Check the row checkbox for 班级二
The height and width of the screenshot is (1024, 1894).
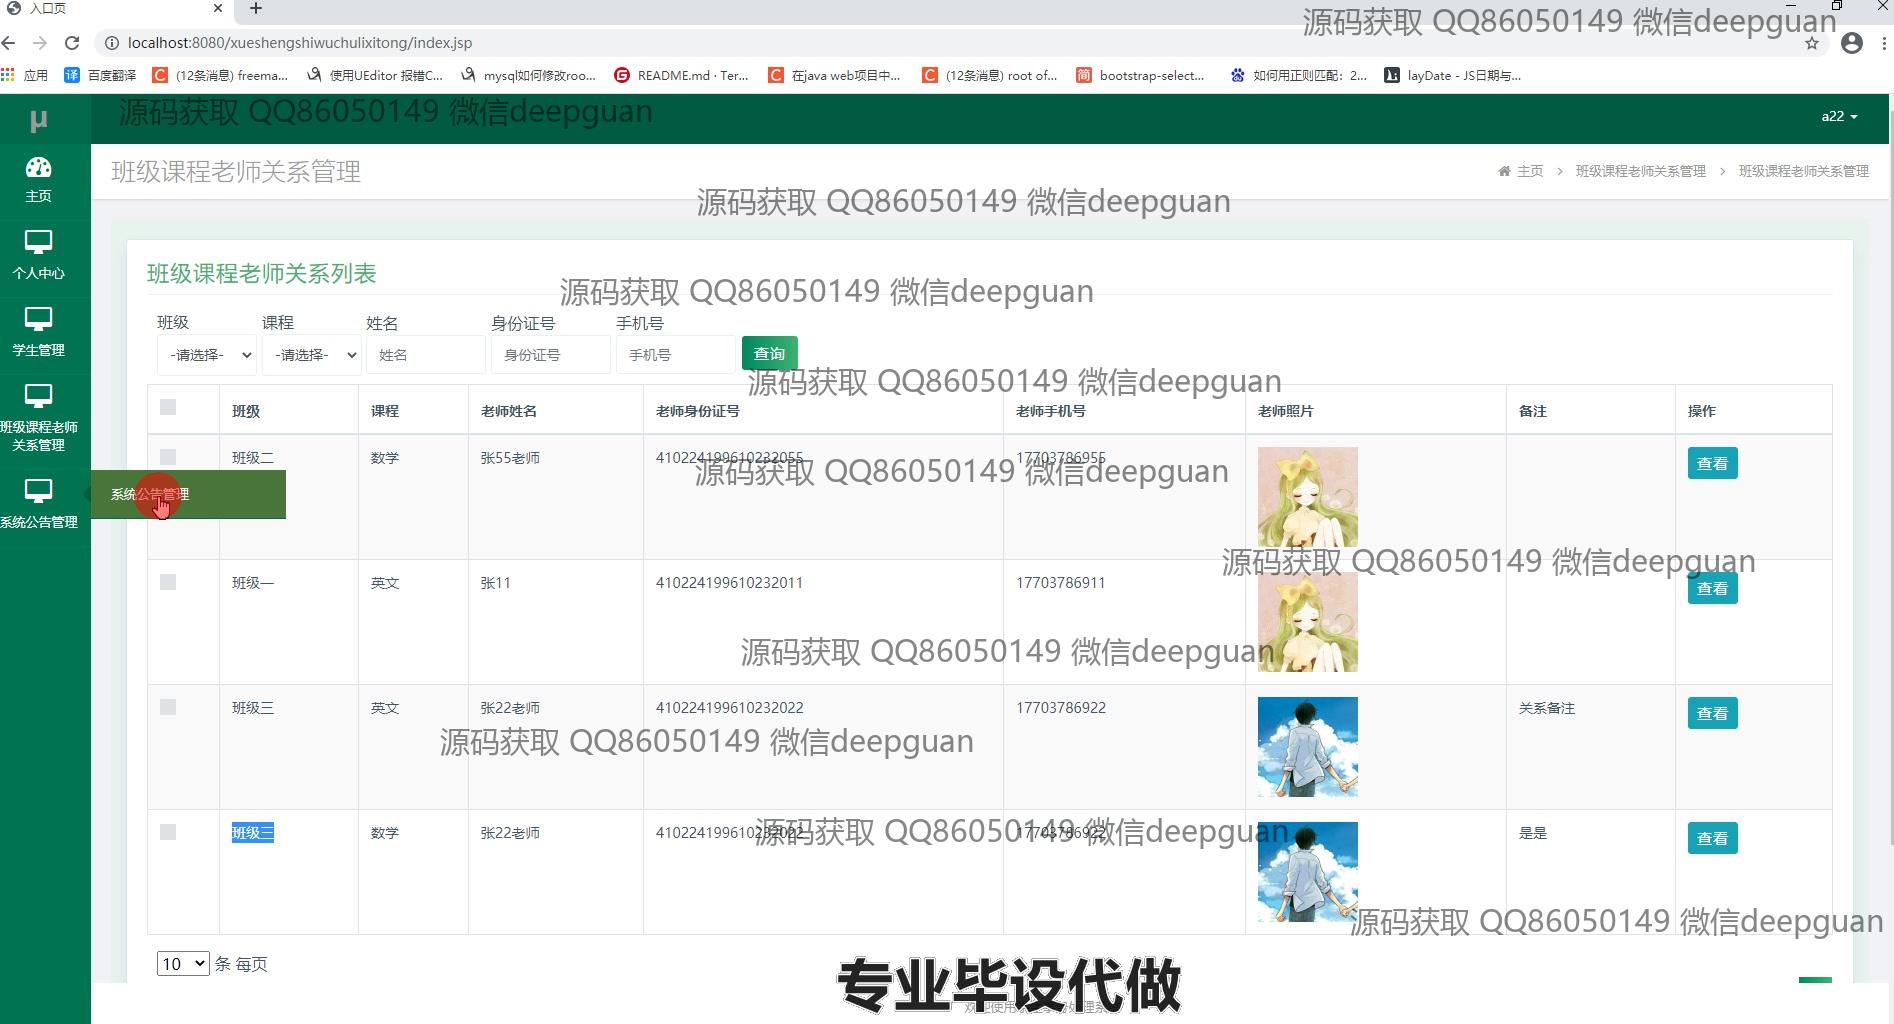168,457
